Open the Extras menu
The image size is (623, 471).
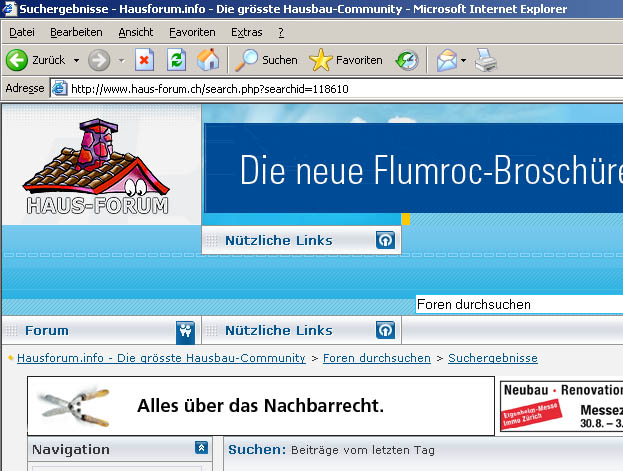pos(247,32)
